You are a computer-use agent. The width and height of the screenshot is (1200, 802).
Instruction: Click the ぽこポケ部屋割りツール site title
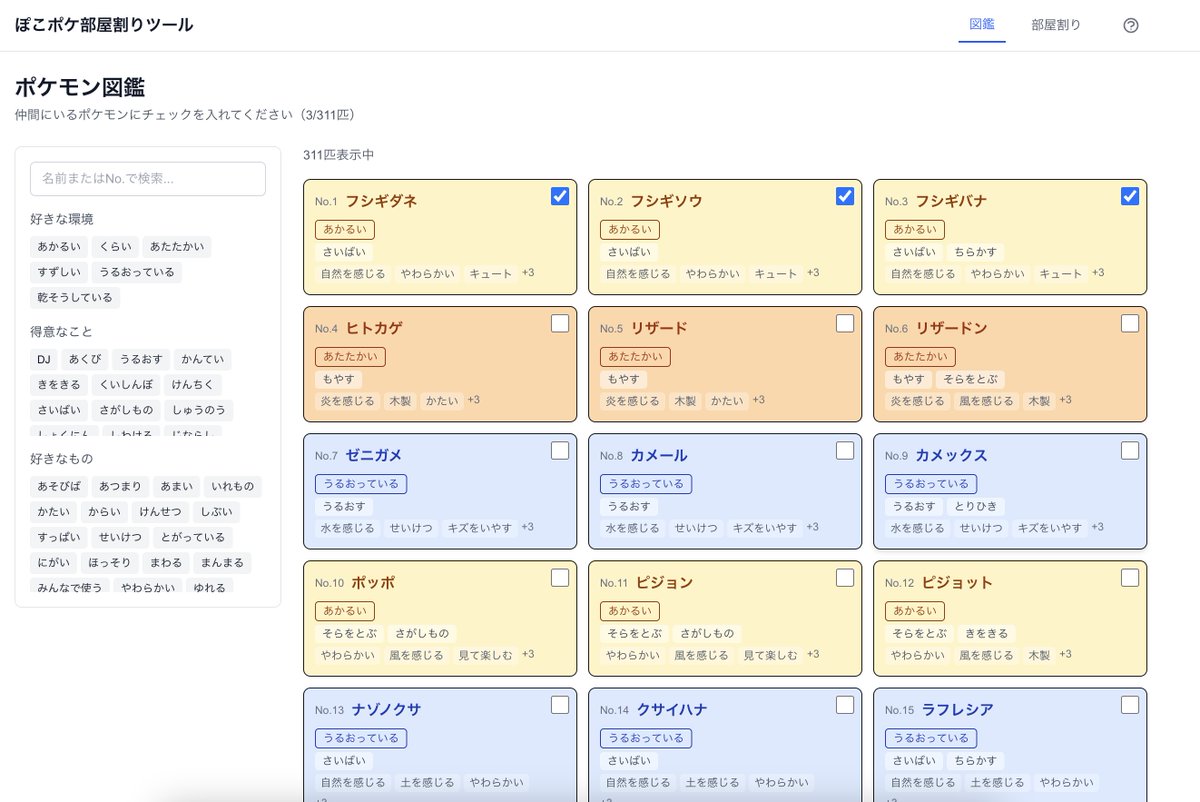[x=104, y=25]
